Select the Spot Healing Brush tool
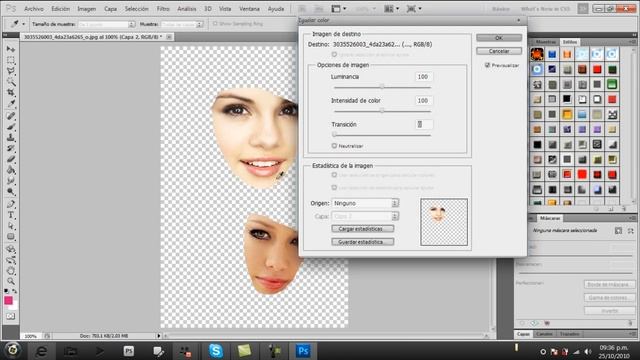Screen dimensions: 640x360 tap(11, 116)
